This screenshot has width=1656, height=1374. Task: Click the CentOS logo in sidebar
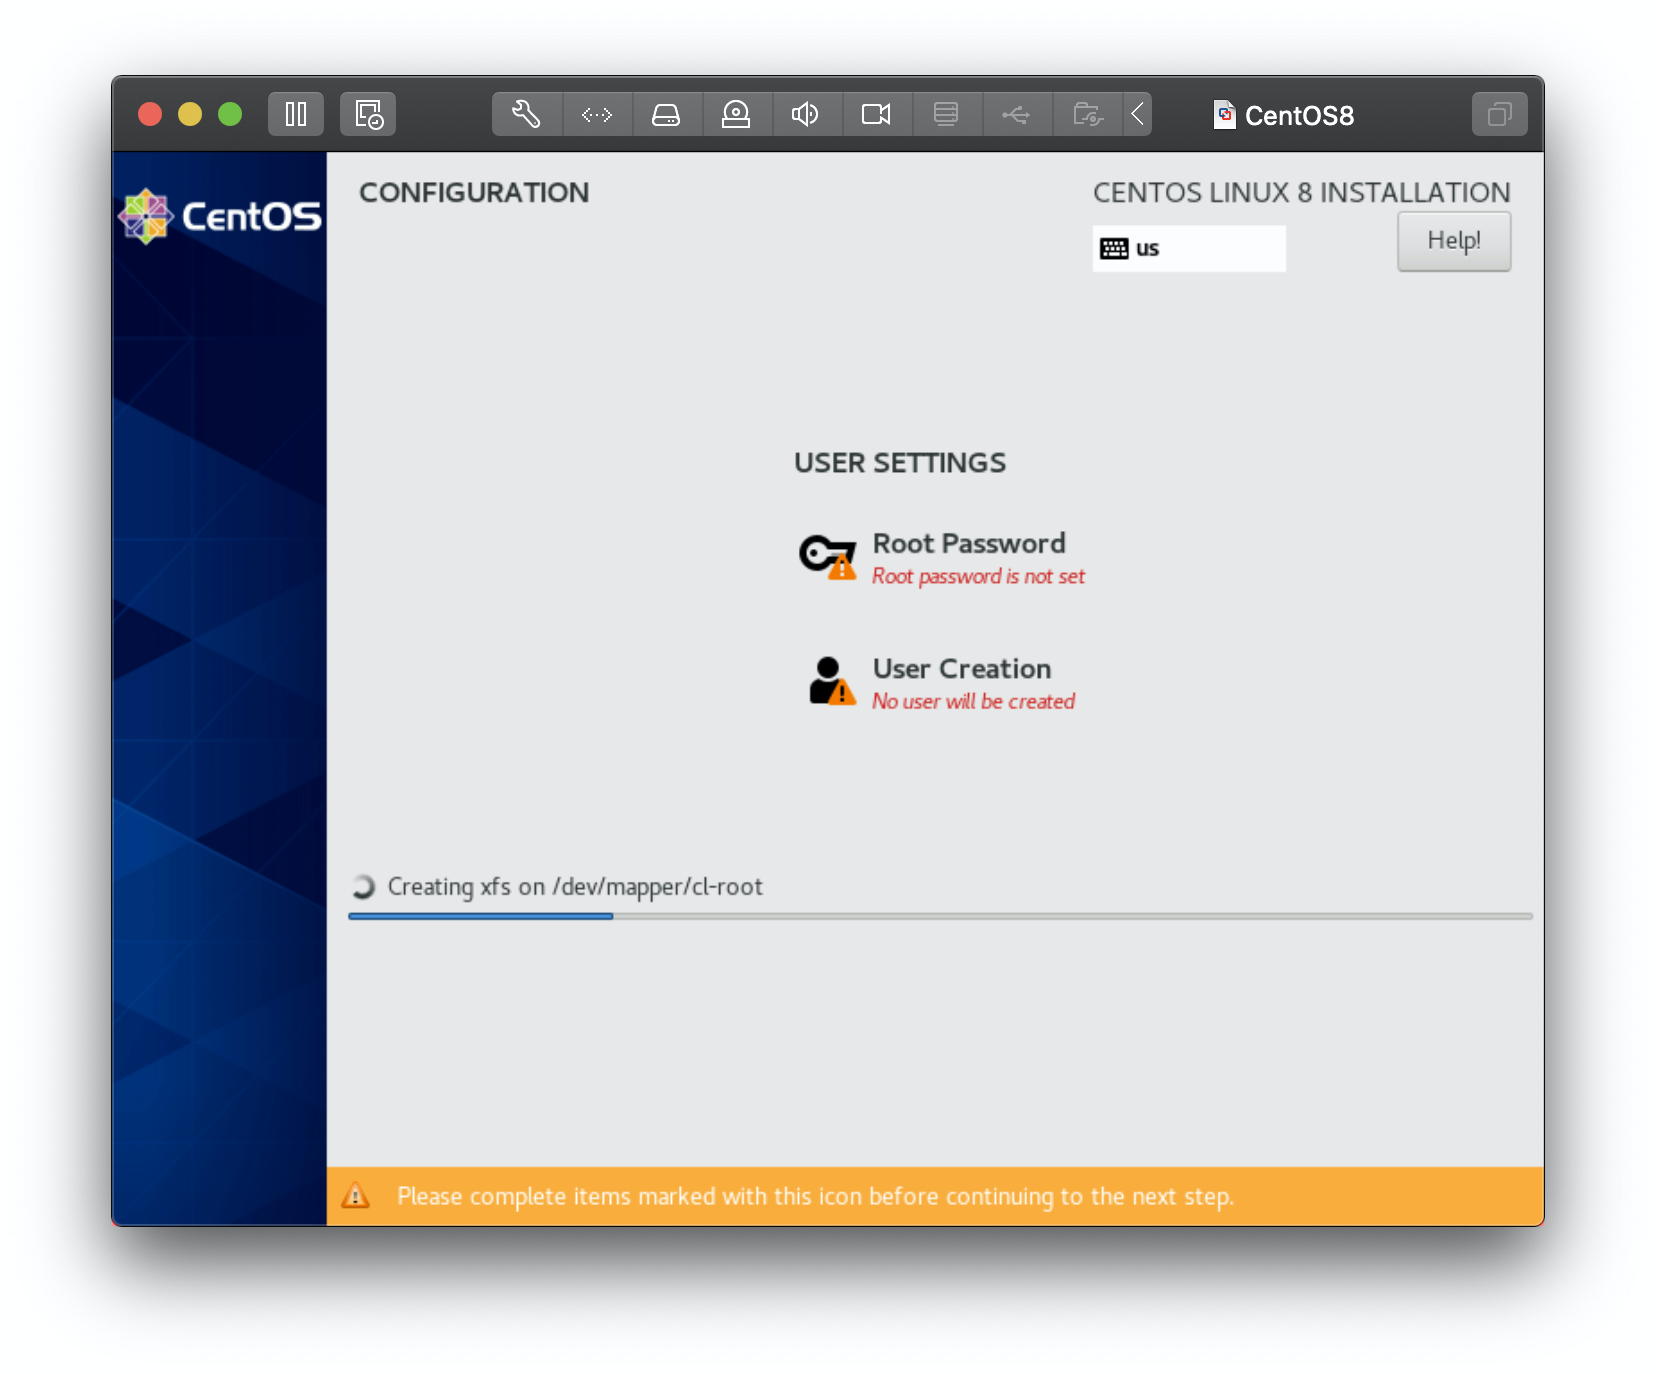(x=220, y=216)
